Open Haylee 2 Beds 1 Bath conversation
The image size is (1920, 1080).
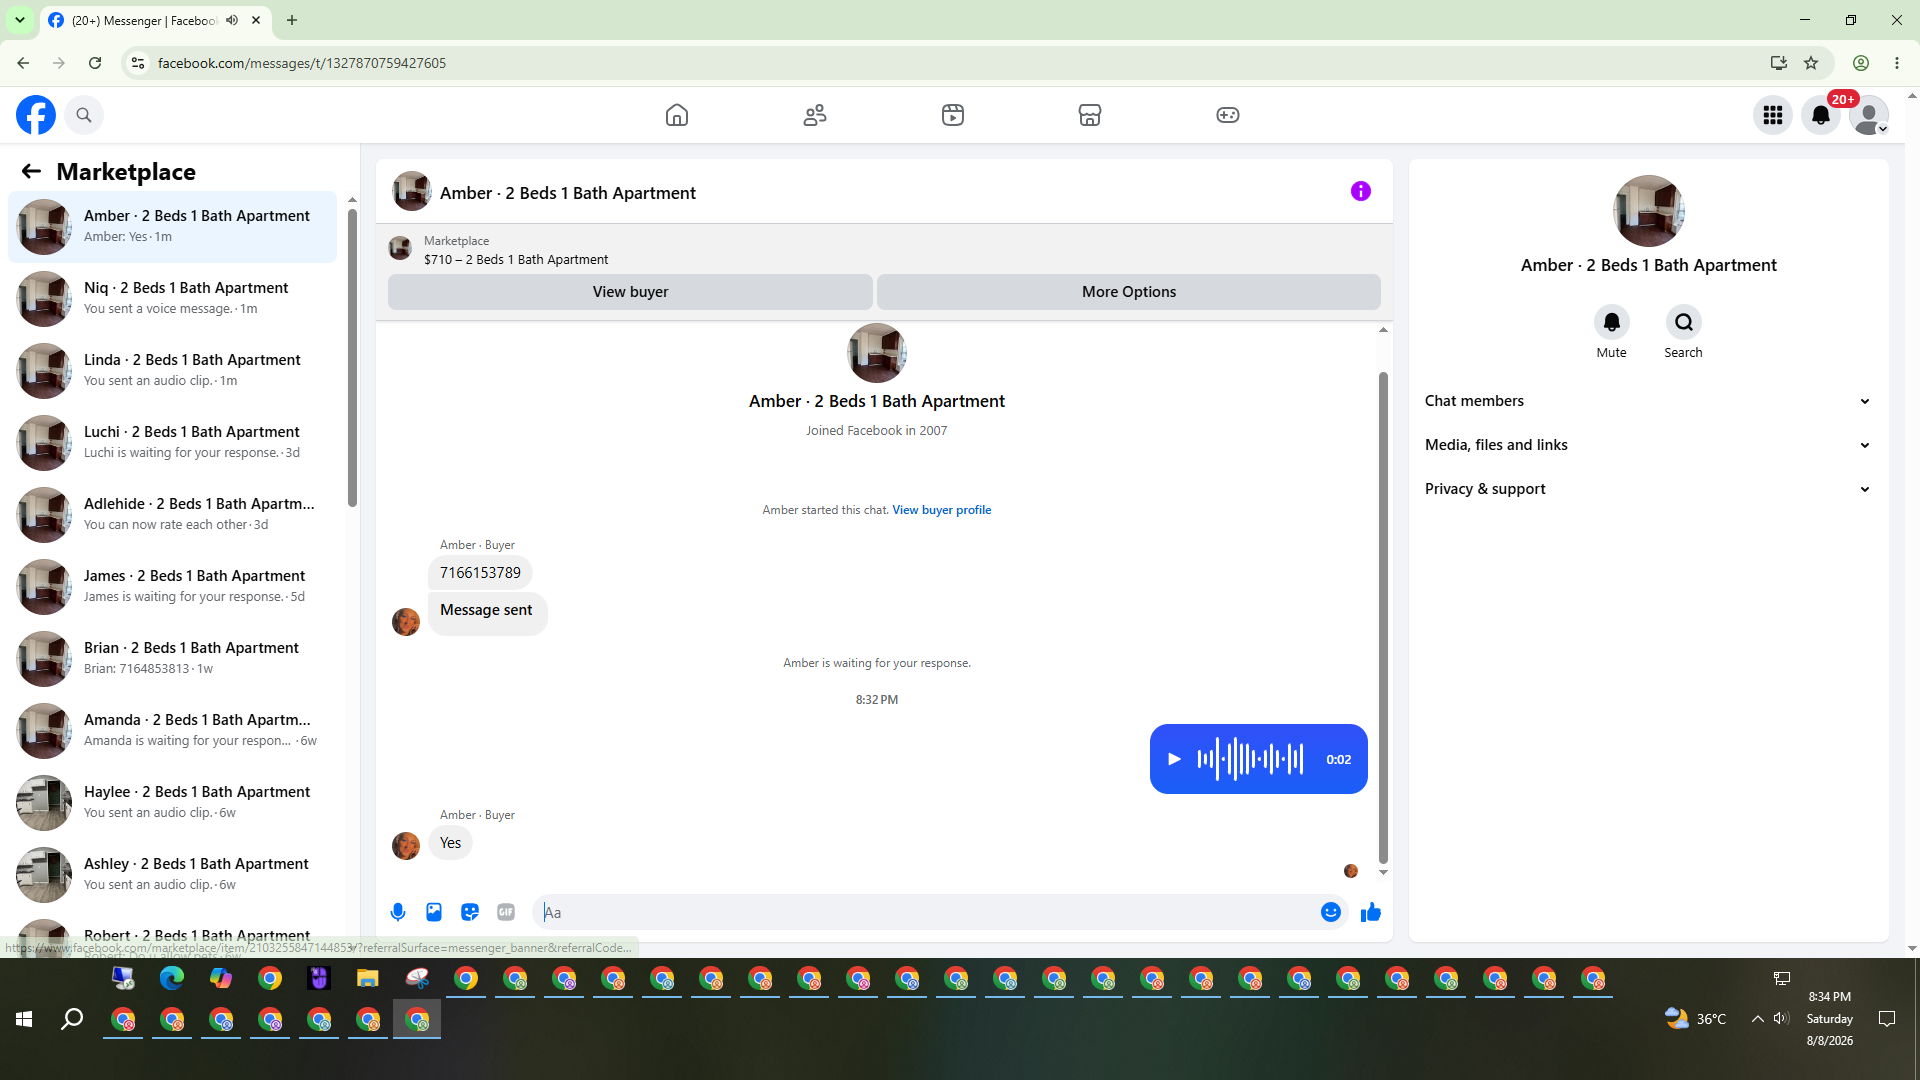coord(172,803)
